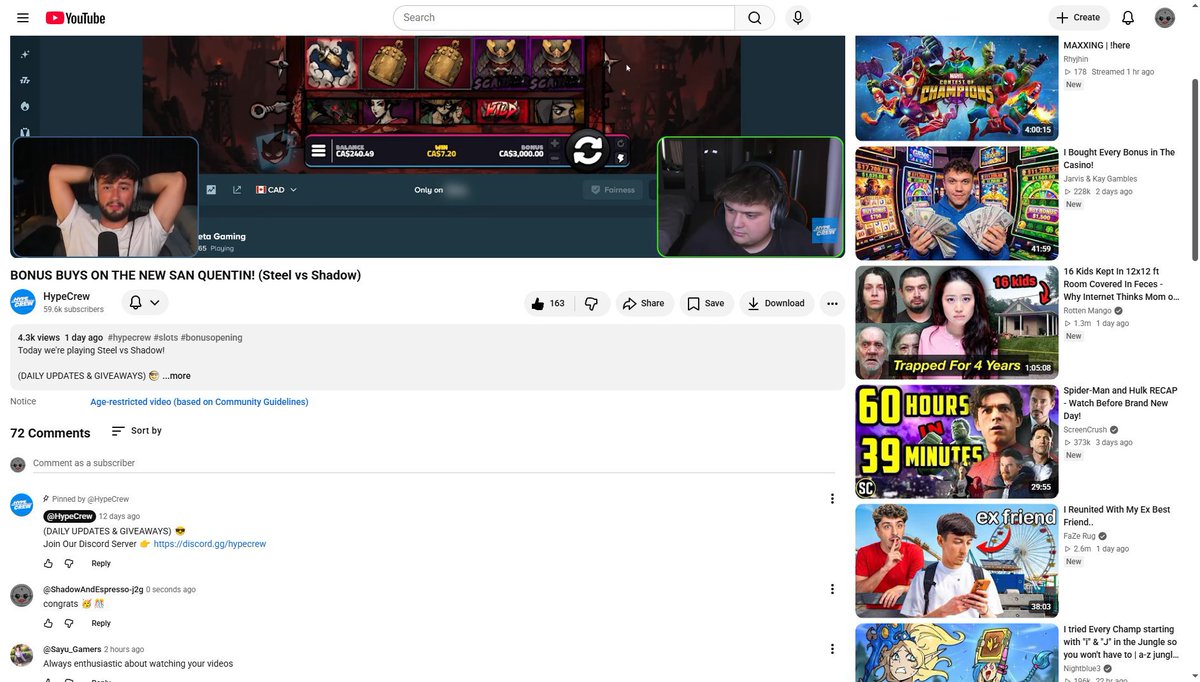
Task: Click the video title BONUS BUYS text
Action: (185, 275)
